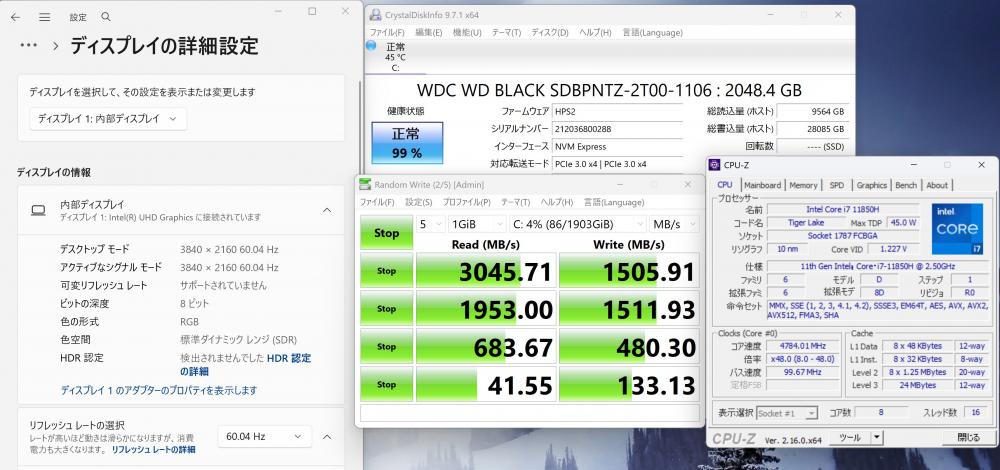Switch to the Bench tab in CPU-Z
The image size is (1000, 470).
pos(906,185)
